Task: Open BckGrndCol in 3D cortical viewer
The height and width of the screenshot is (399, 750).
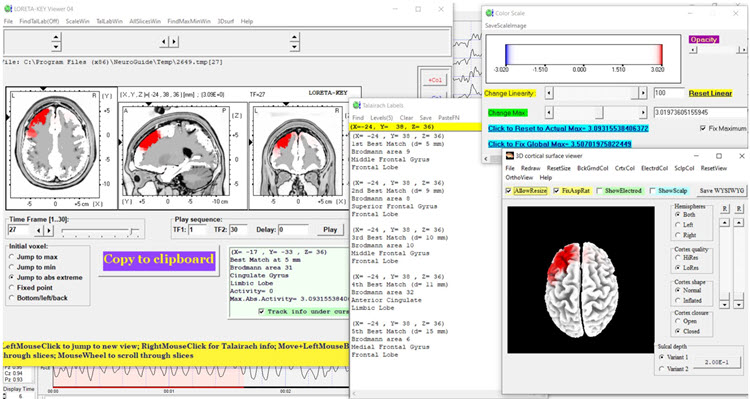Action: (593, 168)
